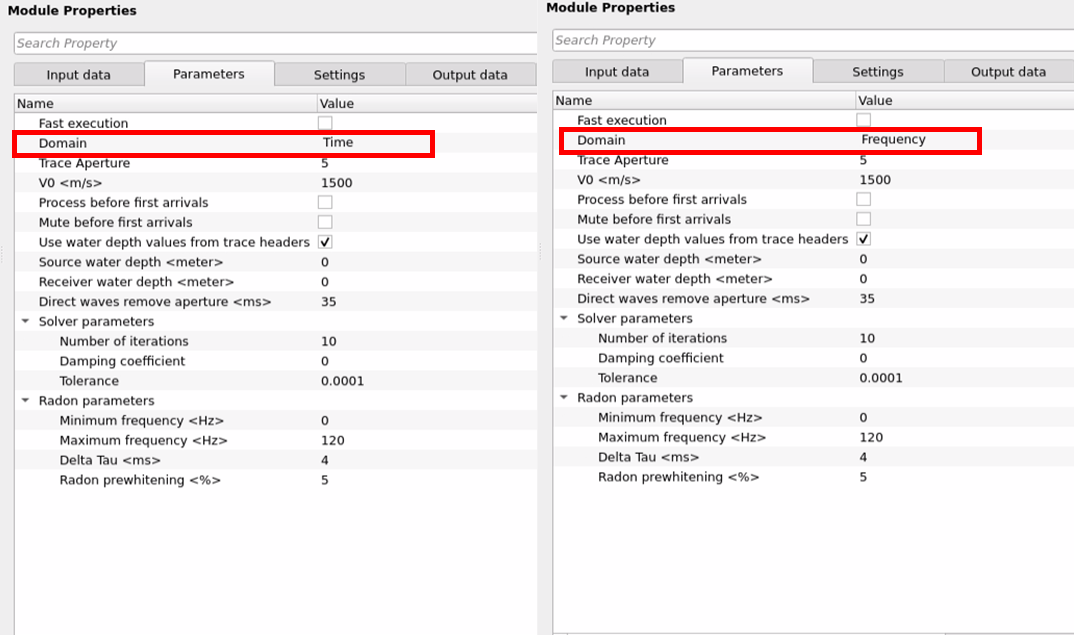Toggle Process before first arrivals in left panel
Viewport: 1074px width, 635px height.
(325, 202)
